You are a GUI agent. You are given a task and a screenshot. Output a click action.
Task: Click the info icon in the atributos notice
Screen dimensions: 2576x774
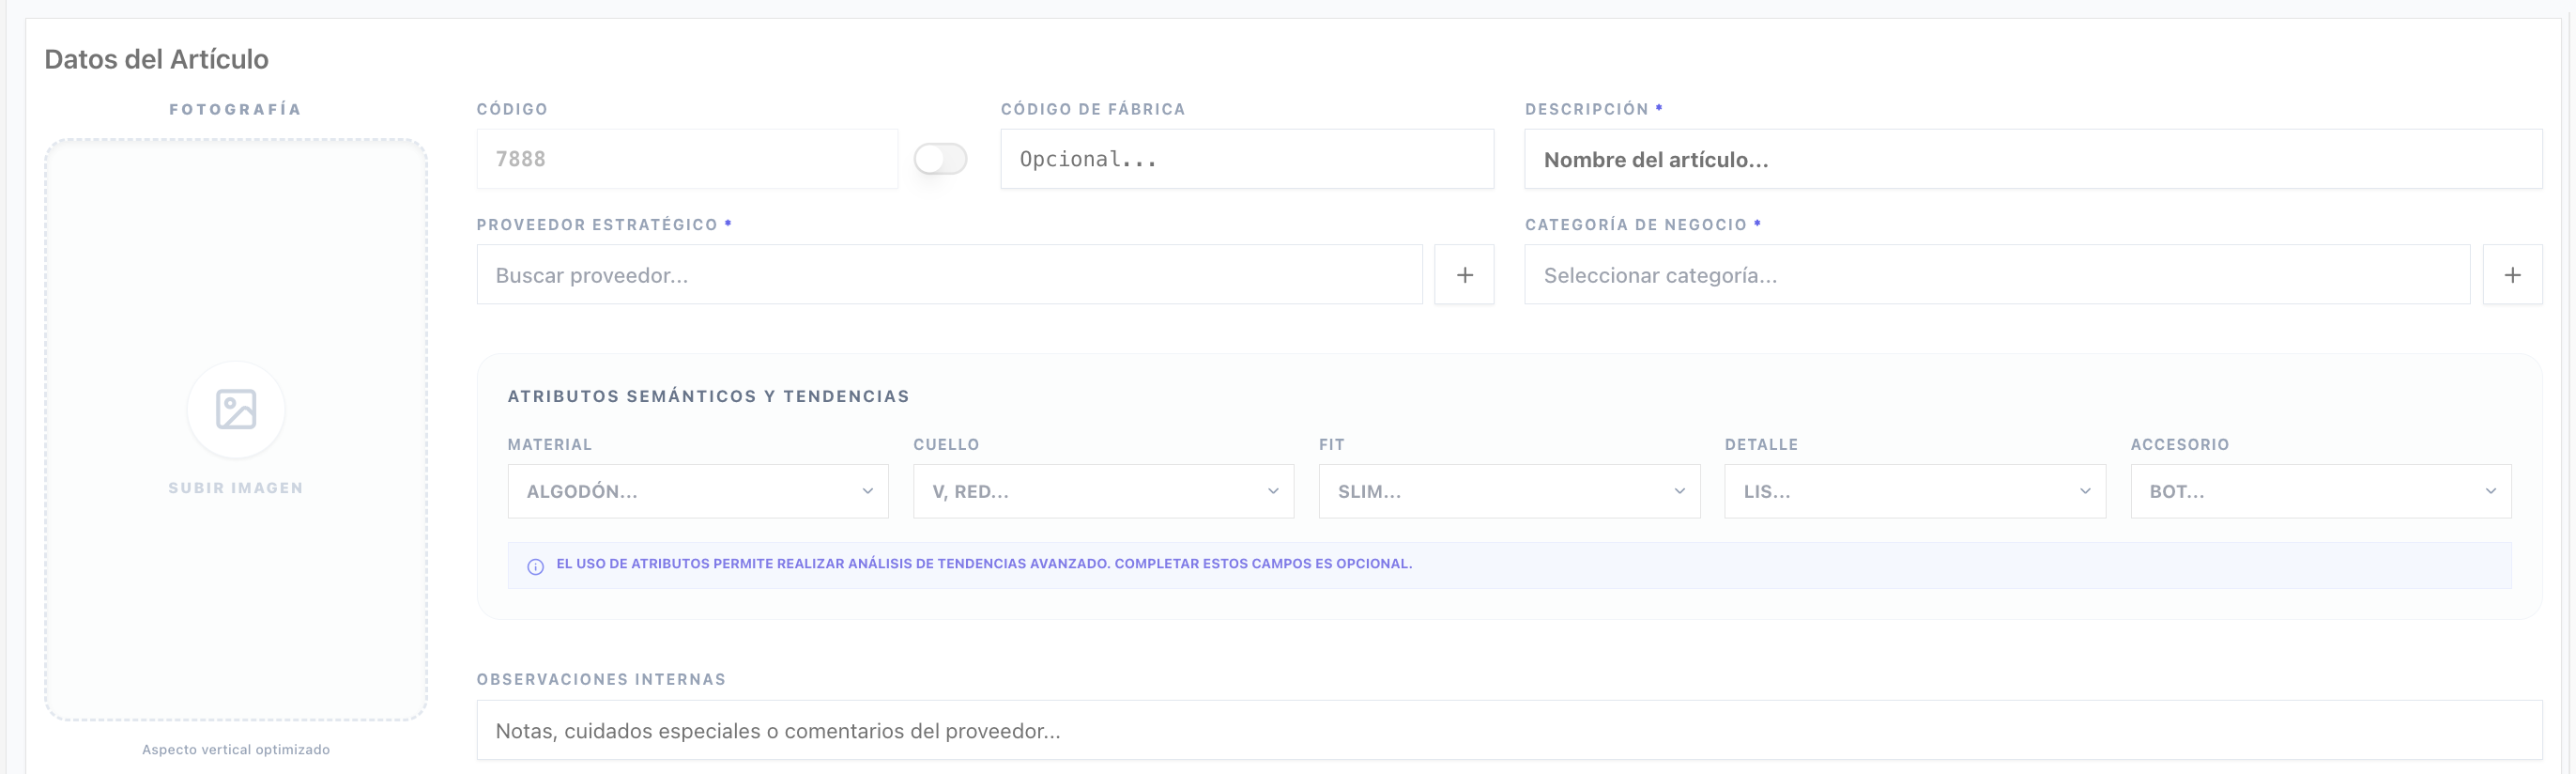point(535,567)
